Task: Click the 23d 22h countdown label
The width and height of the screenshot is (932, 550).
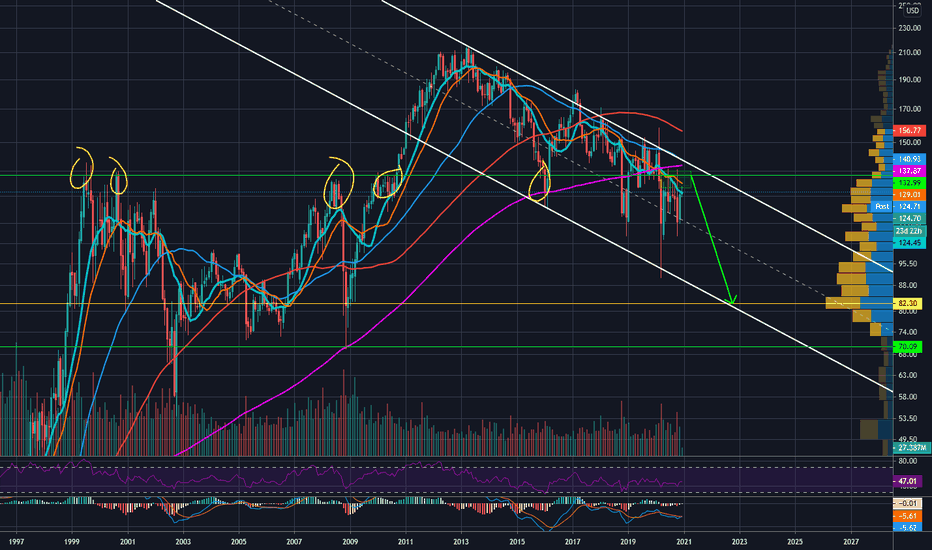Action: coord(909,231)
